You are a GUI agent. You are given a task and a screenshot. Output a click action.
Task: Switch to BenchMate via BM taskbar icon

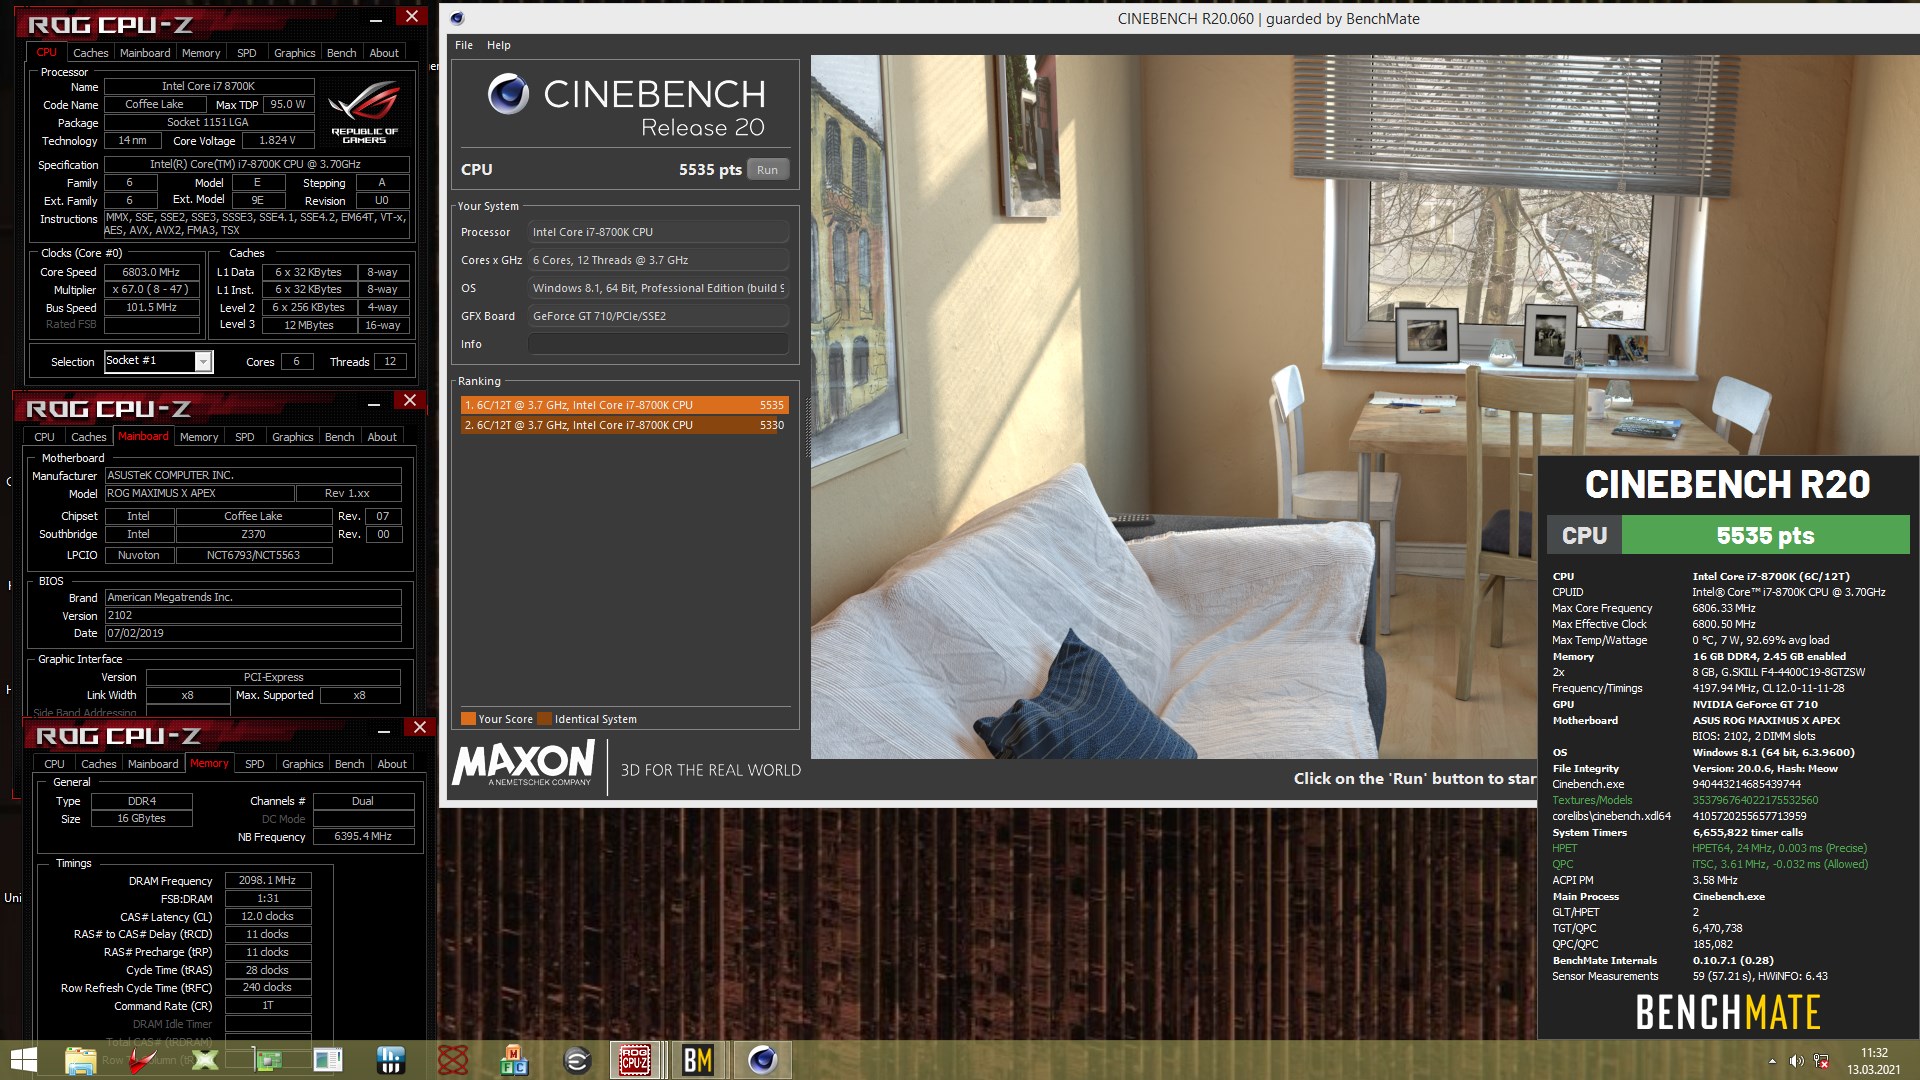698,1059
